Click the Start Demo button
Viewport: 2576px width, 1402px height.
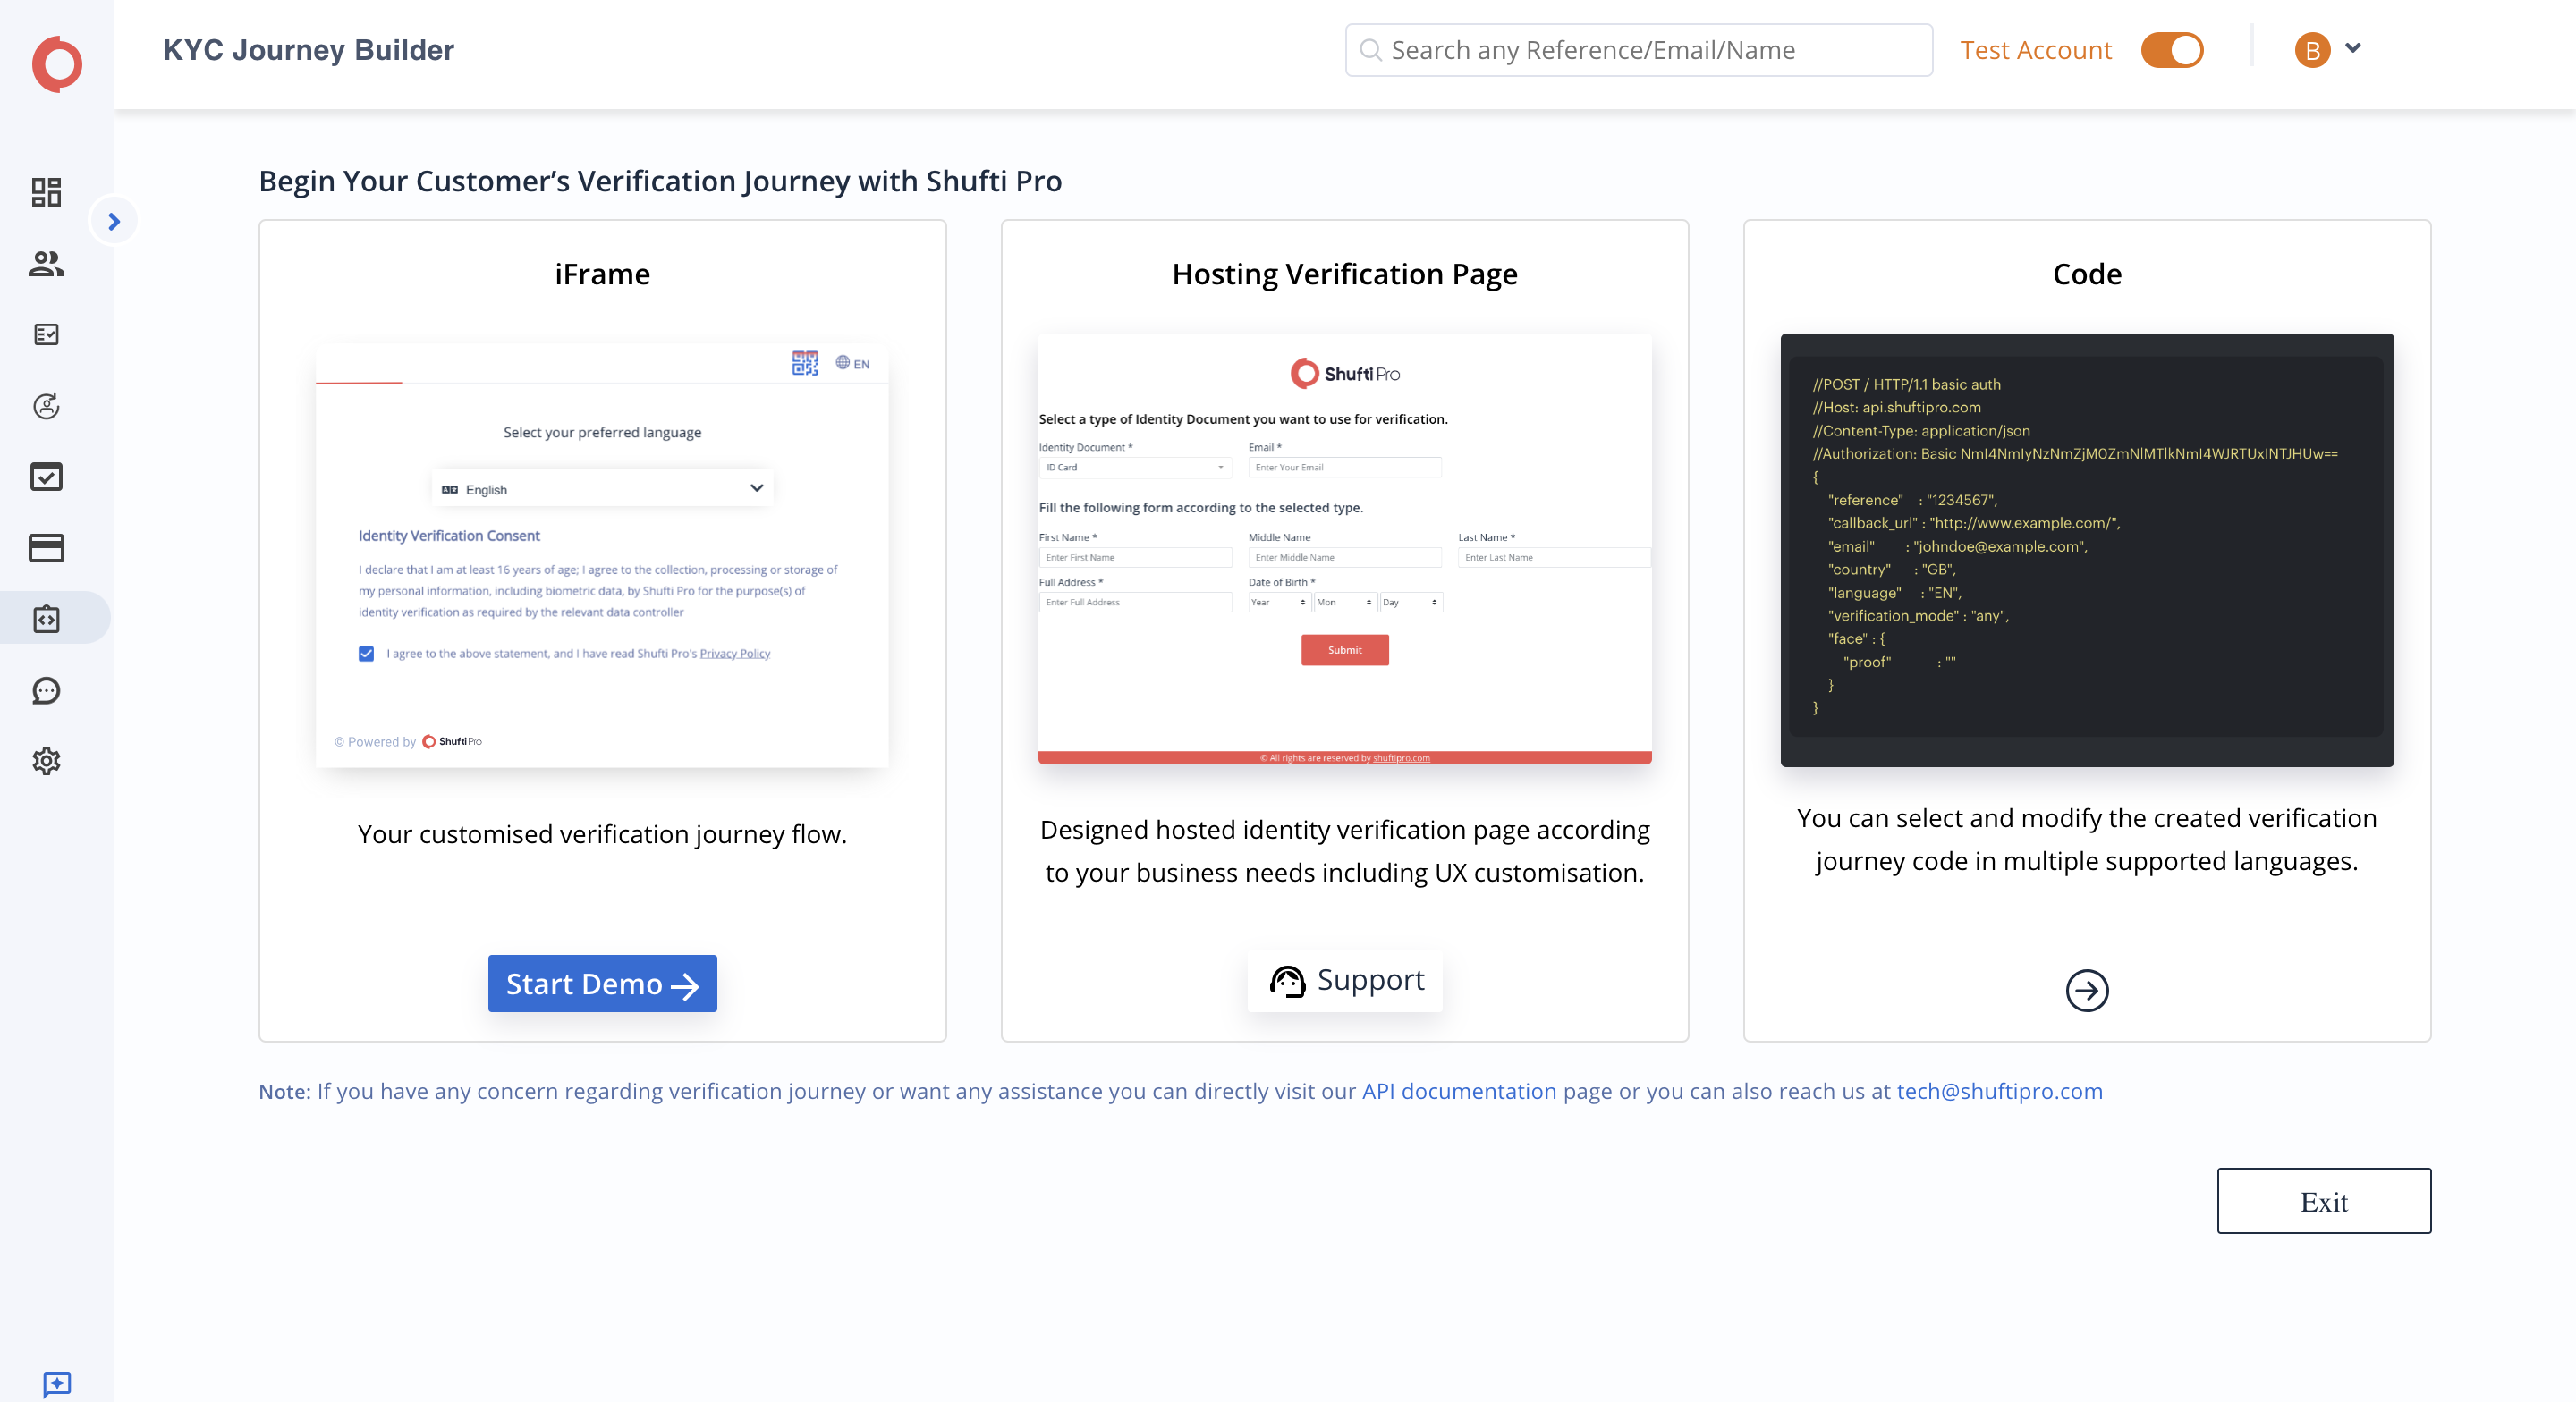coord(602,983)
